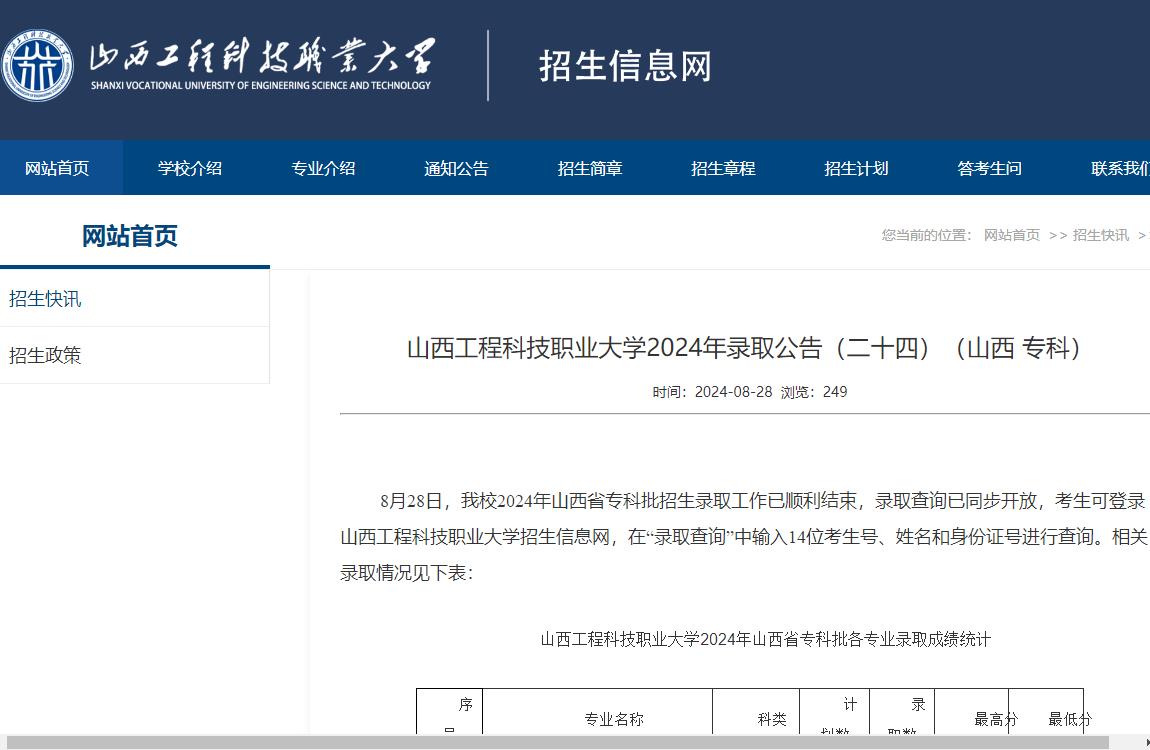Image resolution: width=1150 pixels, height=750 pixels.
Task: Select the 网站首页 tab in navigation bar
Action: tap(57, 168)
